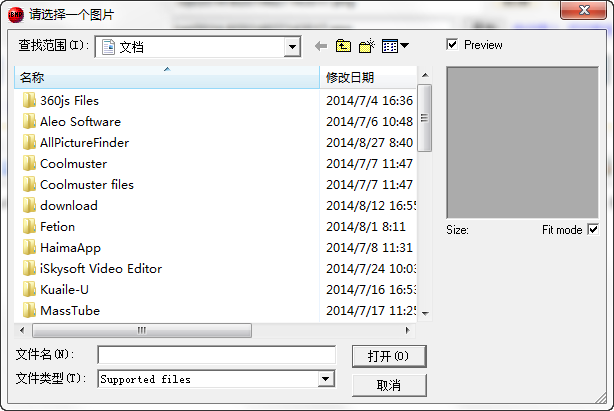614x411 pixels.
Task: Click the 打开 button
Action: 389,356
